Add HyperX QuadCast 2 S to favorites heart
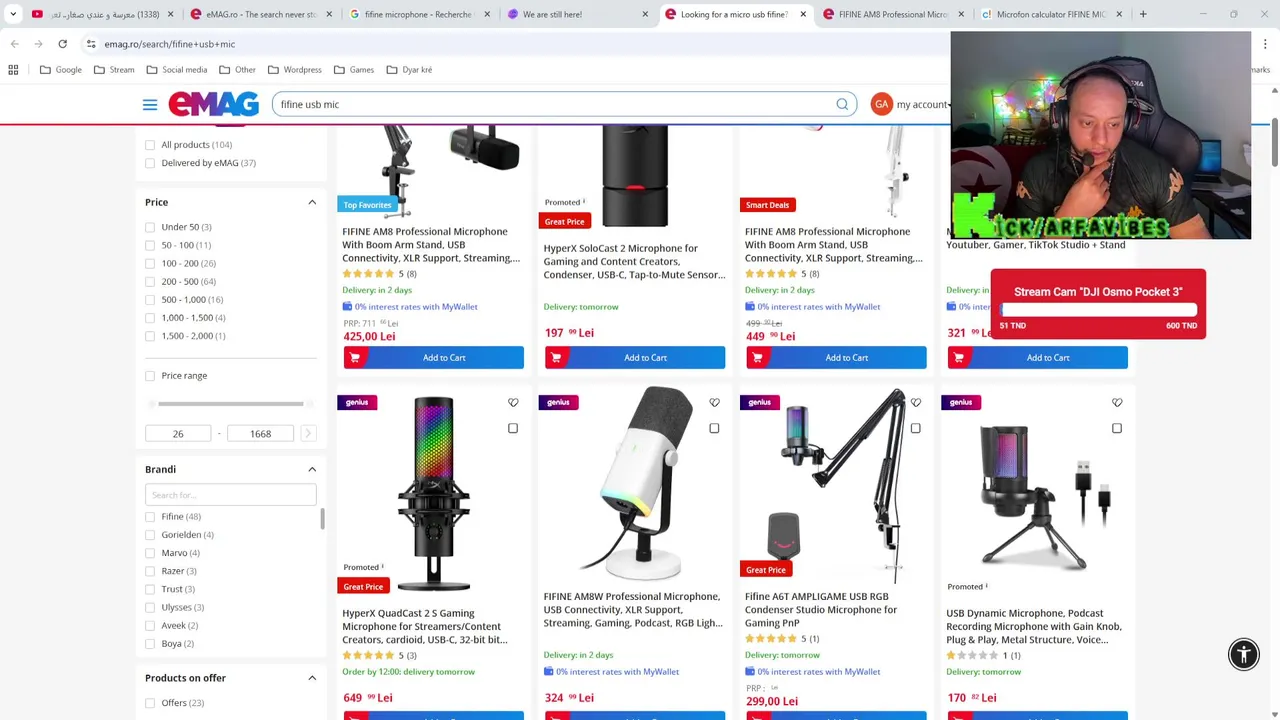Screen dimensions: 1280x720 (513, 403)
